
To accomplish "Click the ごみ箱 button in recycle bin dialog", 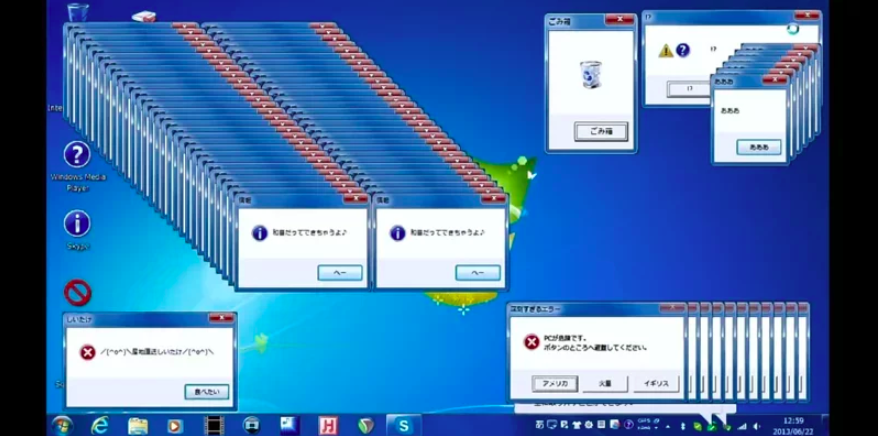I will (601, 132).
